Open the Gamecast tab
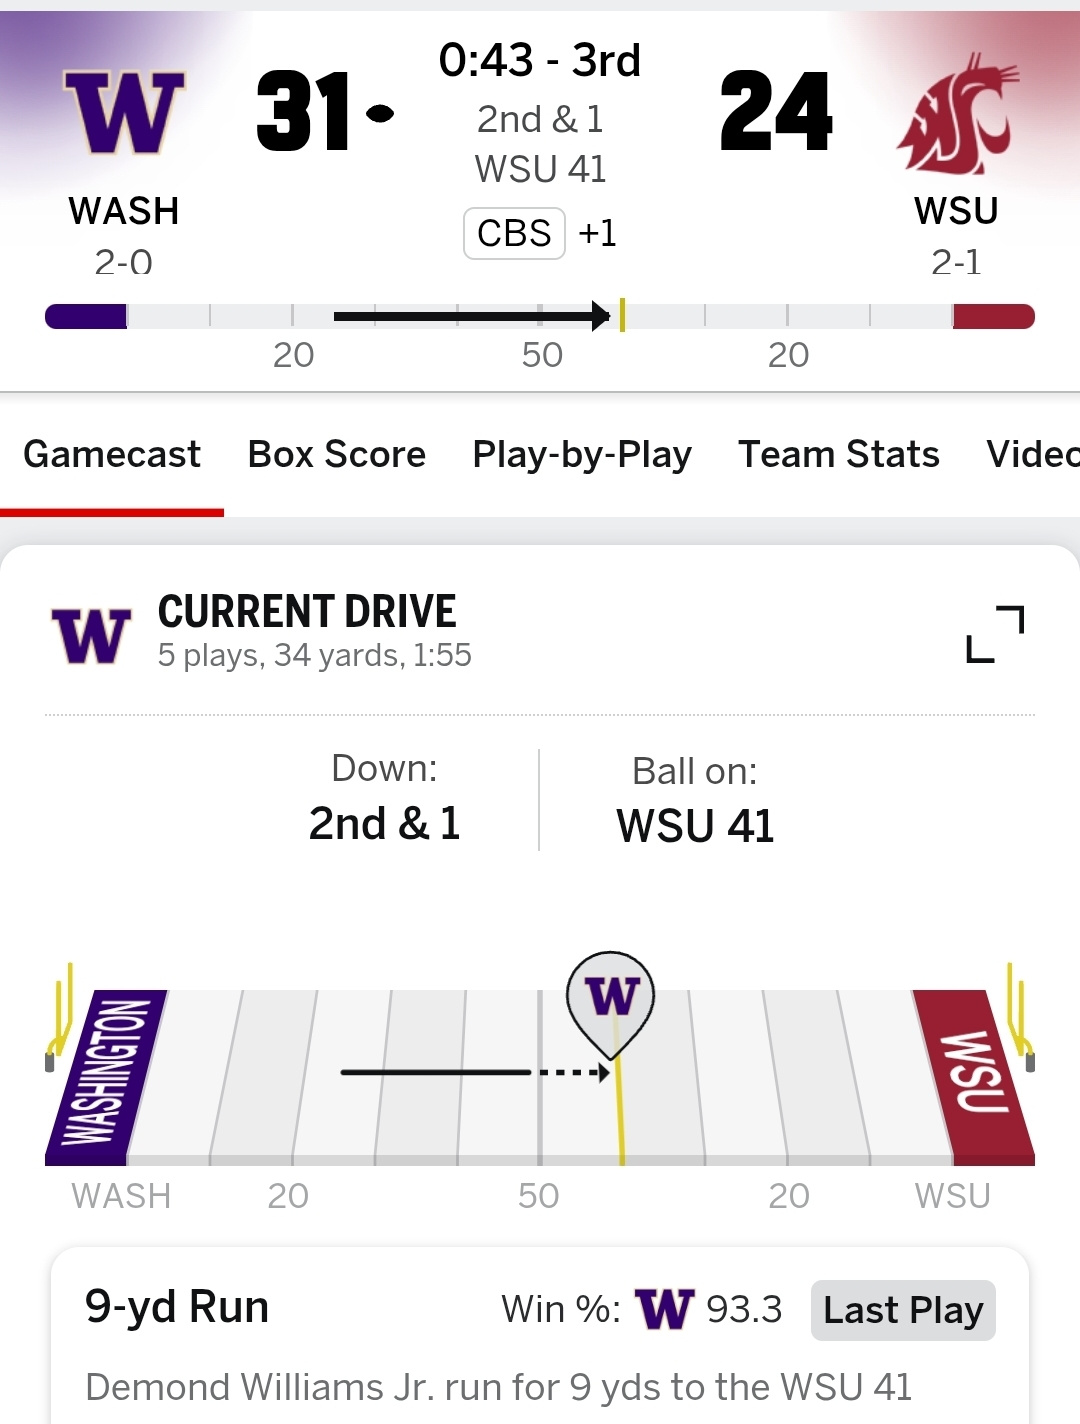 pyautogui.click(x=112, y=455)
